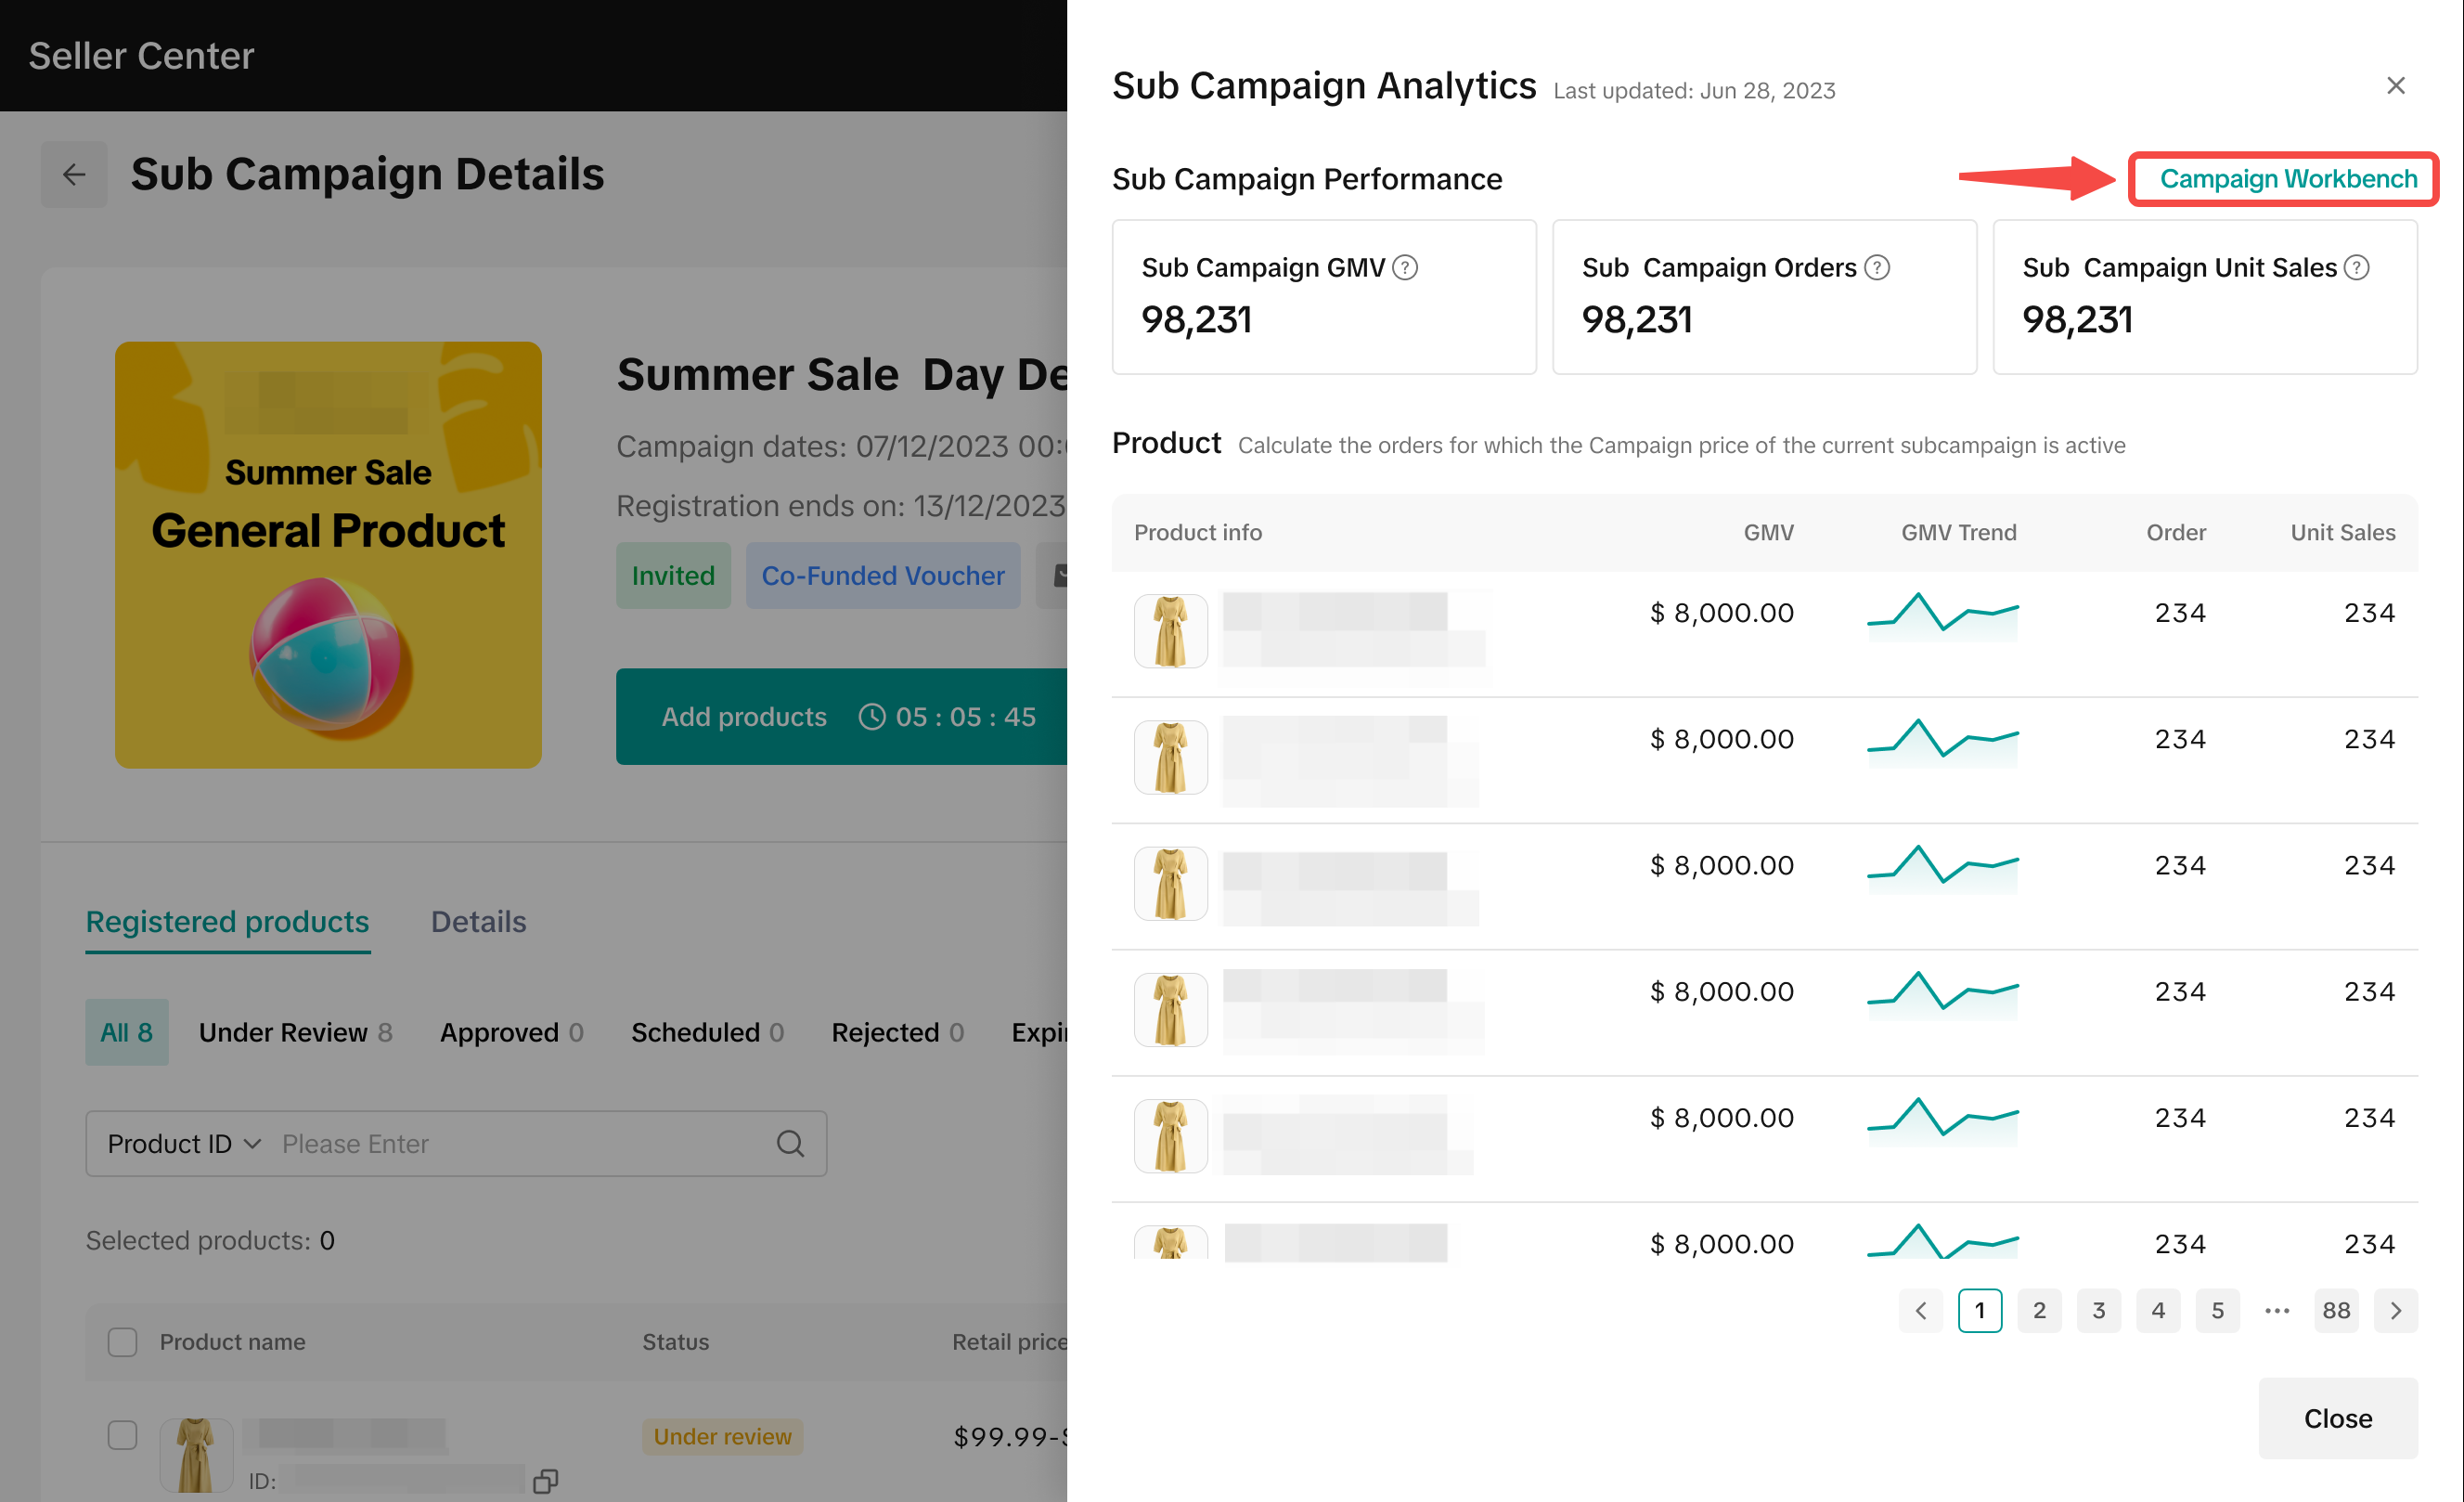
Task: Click the search magnifier in Product ID field
Action: [790, 1143]
